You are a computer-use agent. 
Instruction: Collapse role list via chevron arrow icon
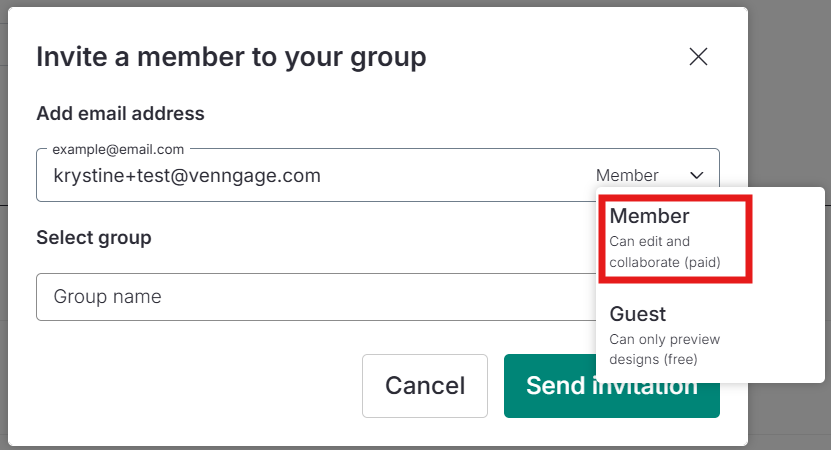coord(696,175)
